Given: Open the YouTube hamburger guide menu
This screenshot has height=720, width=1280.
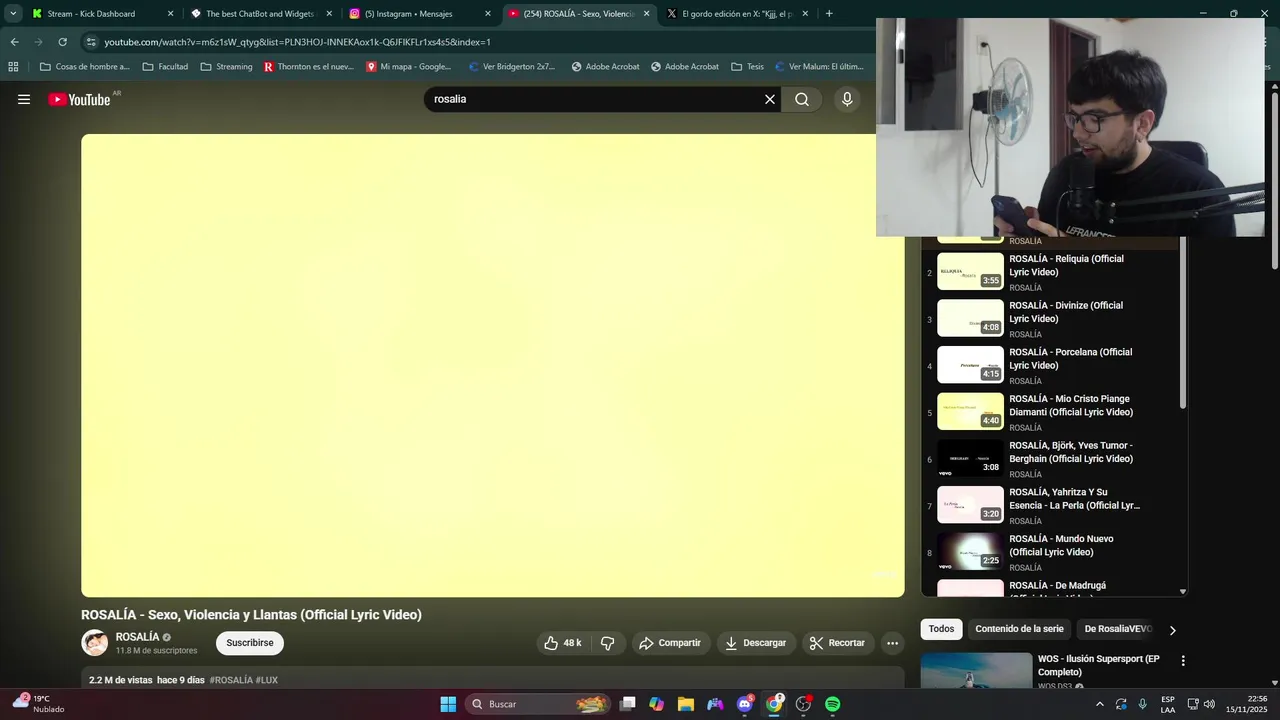Looking at the screenshot, I should point(24,99).
